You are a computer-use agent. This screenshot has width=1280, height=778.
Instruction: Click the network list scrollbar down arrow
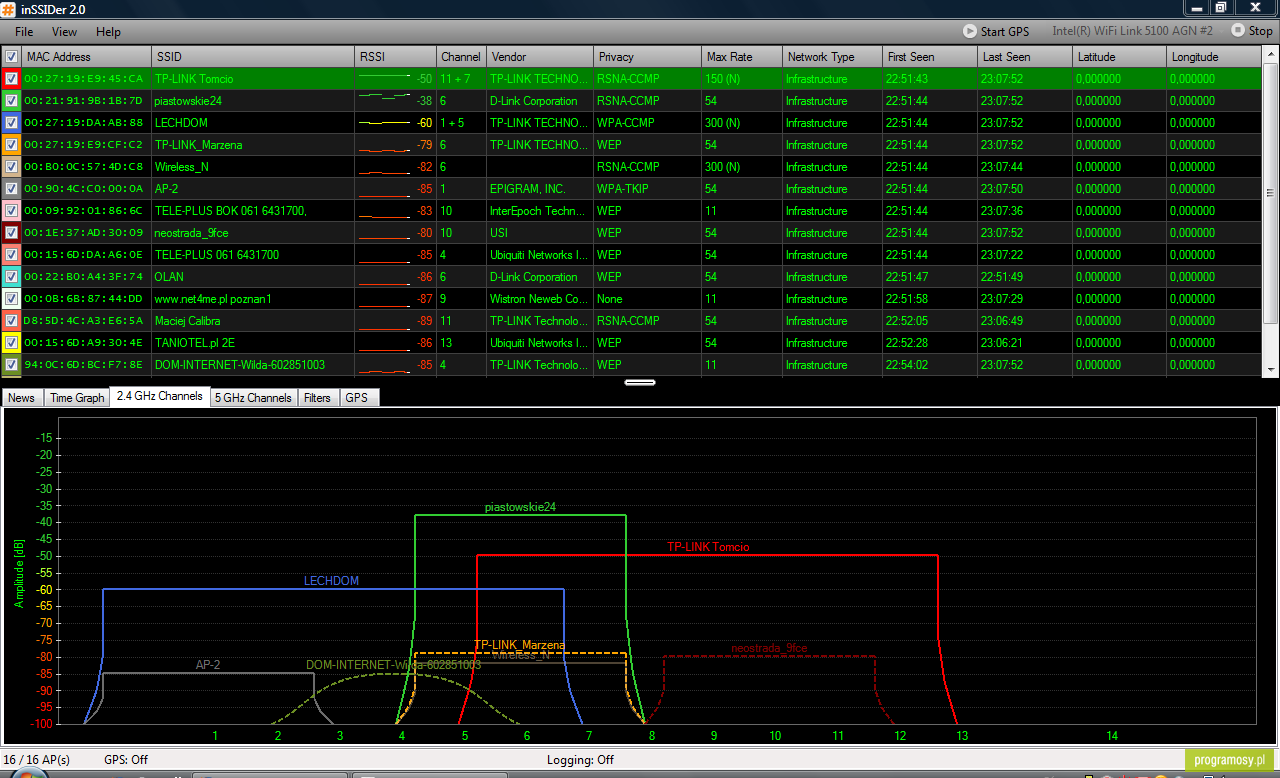click(x=1271, y=370)
